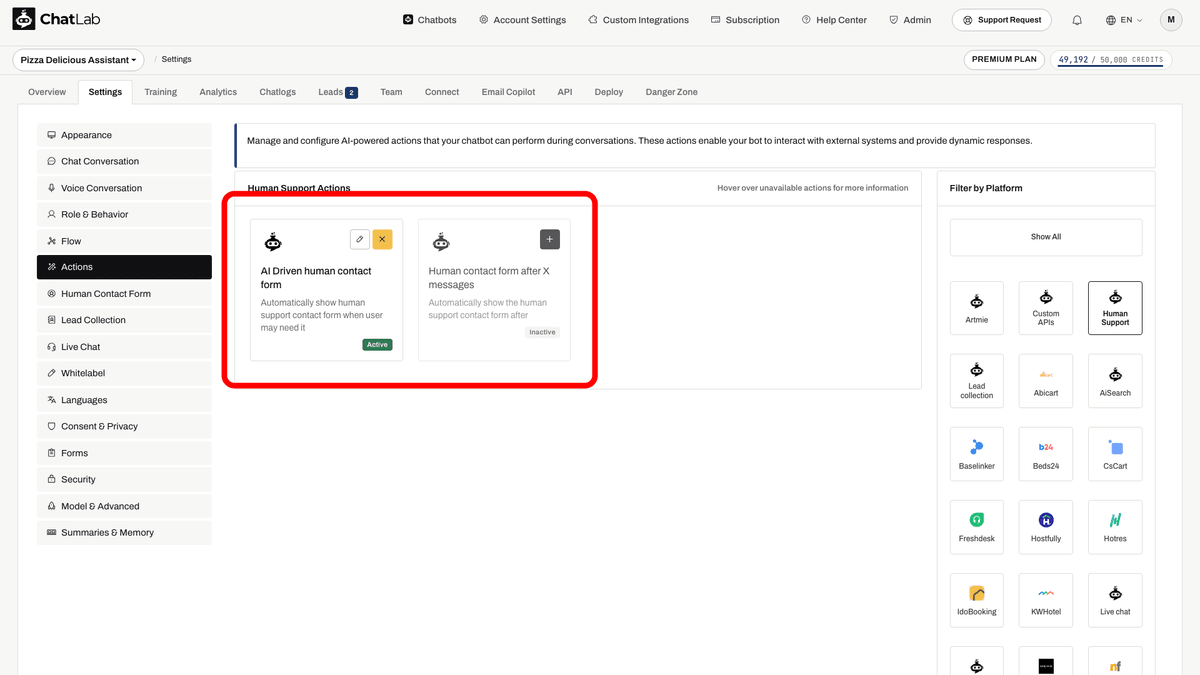Open the M user avatar menu
Viewport: 1200px width, 675px height.
tap(1171, 20)
